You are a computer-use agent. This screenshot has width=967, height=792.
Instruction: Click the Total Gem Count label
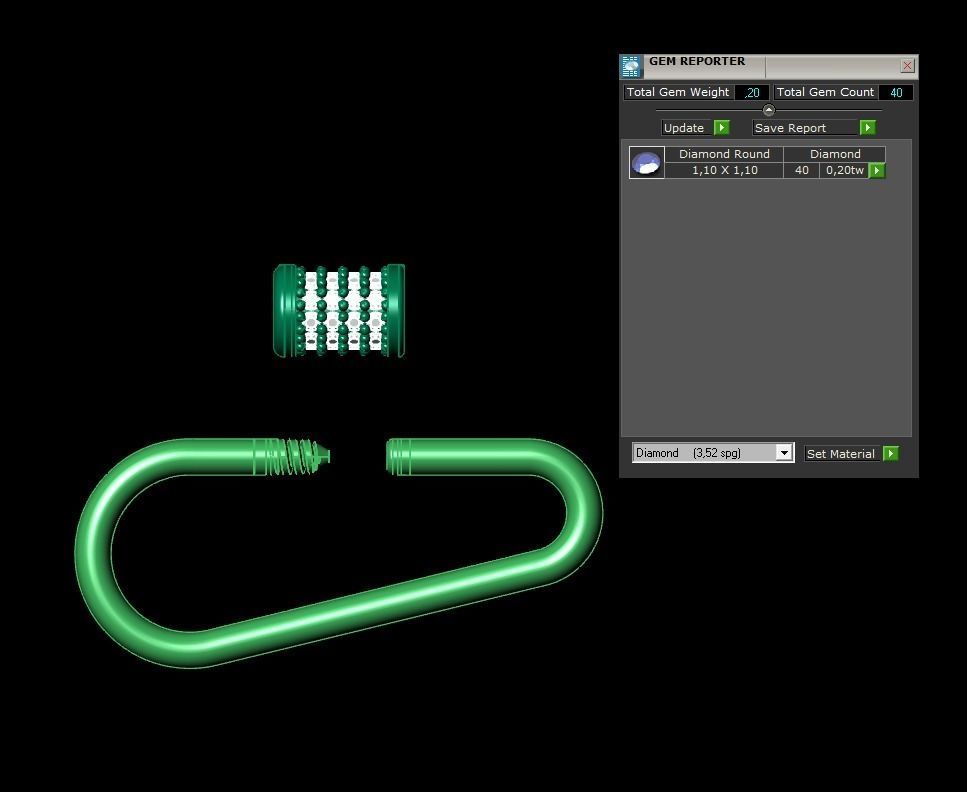(x=825, y=93)
